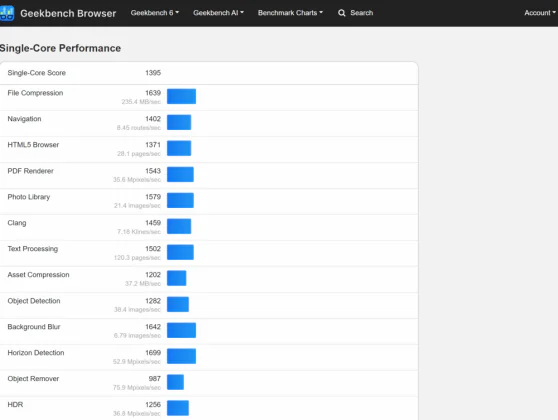Click the Search link in navbar

362,13
